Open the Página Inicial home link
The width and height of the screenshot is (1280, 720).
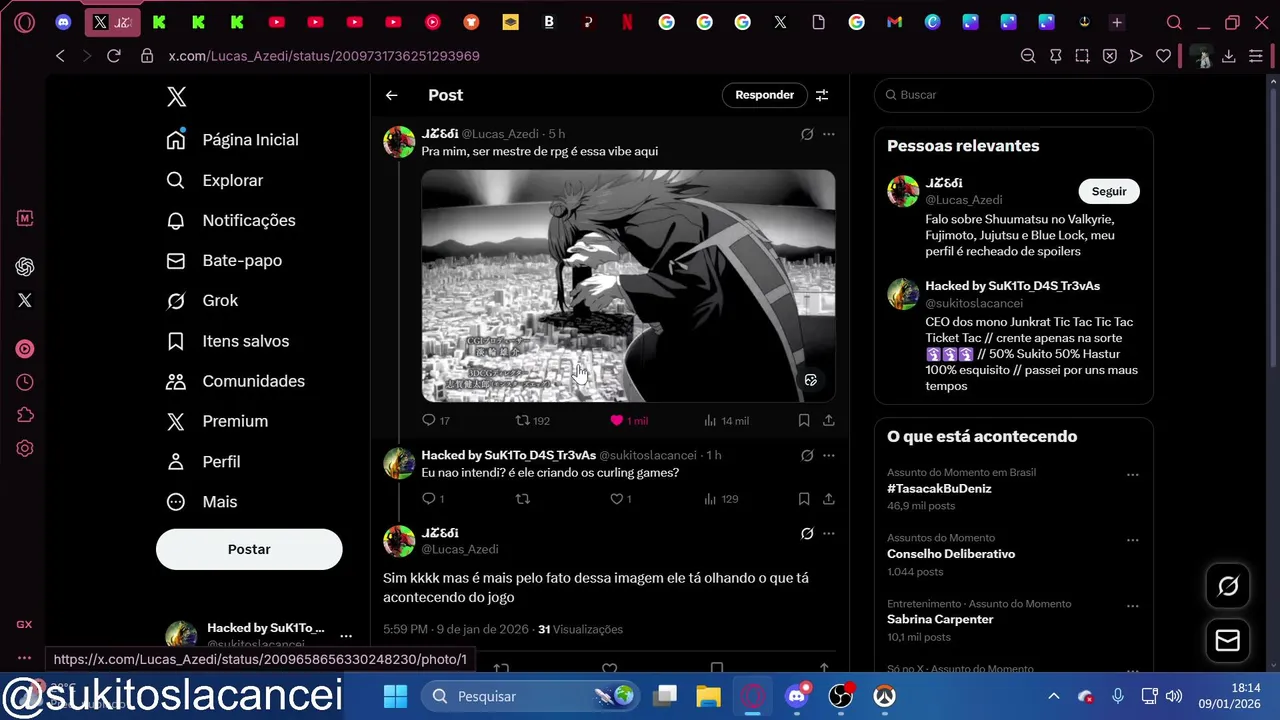(232, 140)
